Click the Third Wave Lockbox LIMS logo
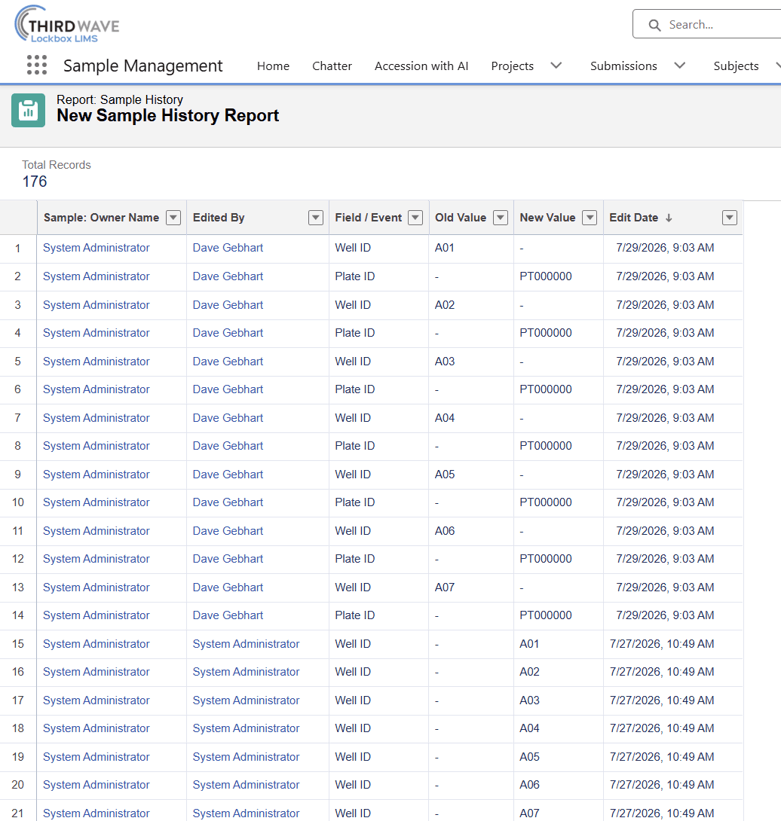Viewport: 781px width, 821px height. [67, 24]
